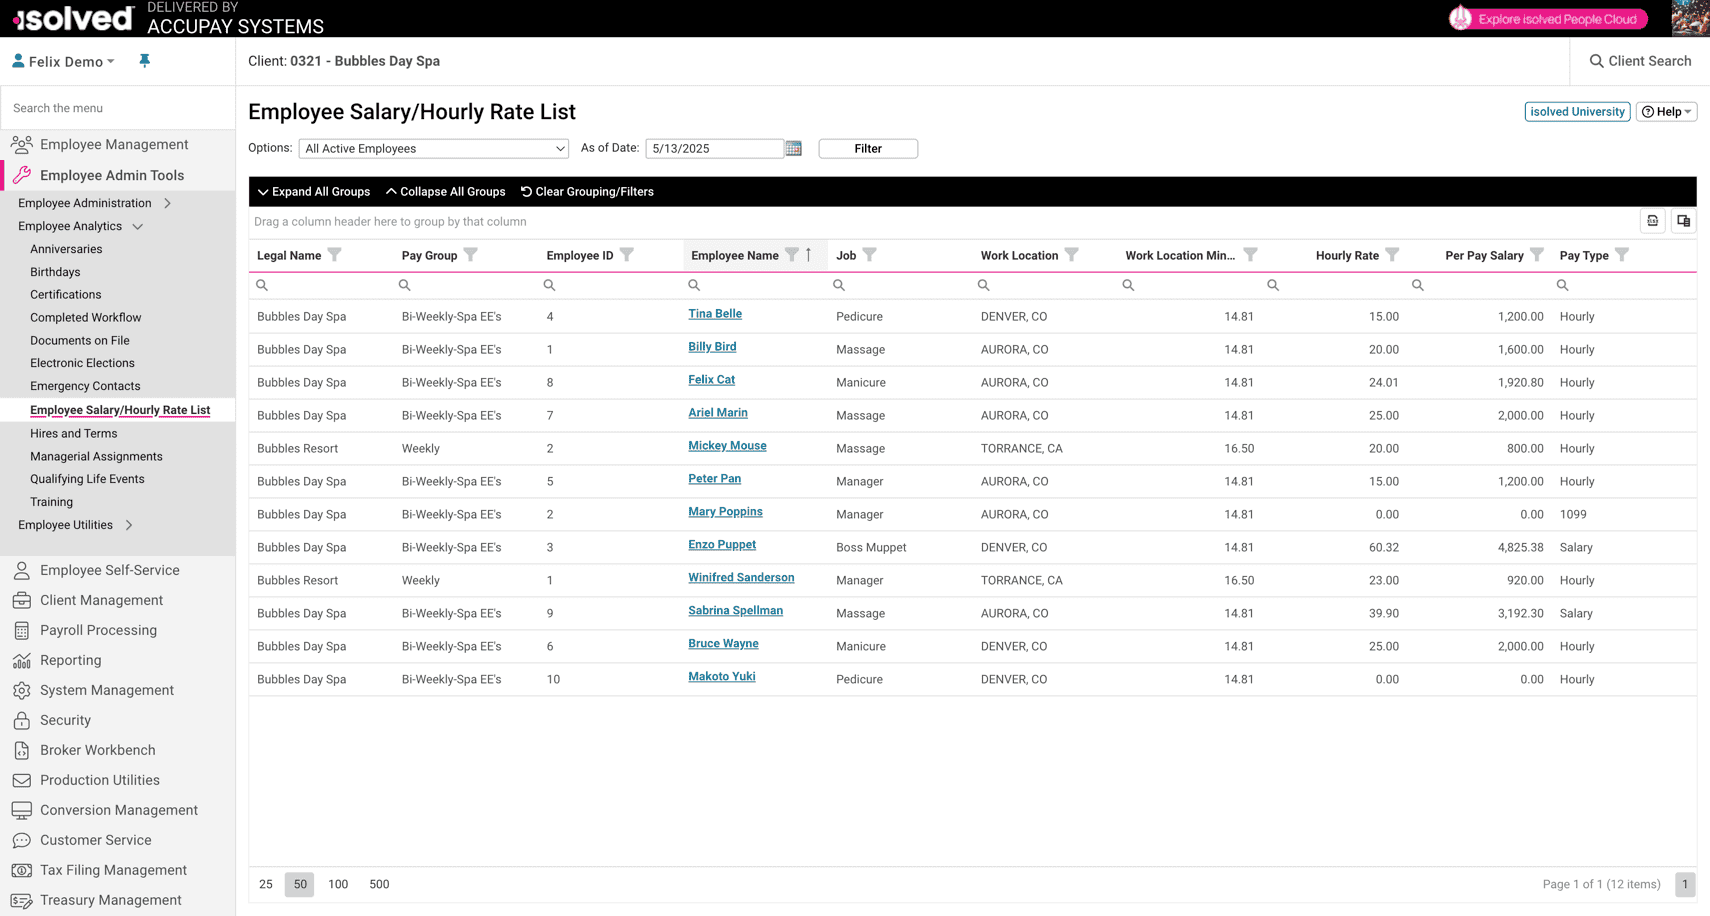Click the Job column filter icon
Screen dimensions: 1710x916
click(x=870, y=255)
